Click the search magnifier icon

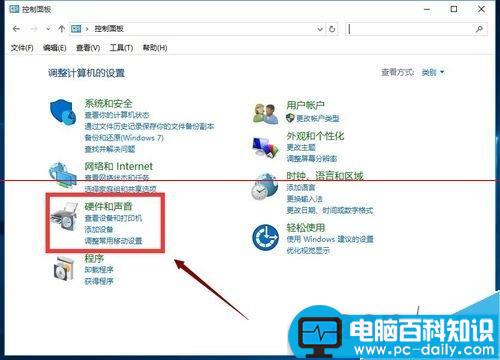(x=479, y=29)
